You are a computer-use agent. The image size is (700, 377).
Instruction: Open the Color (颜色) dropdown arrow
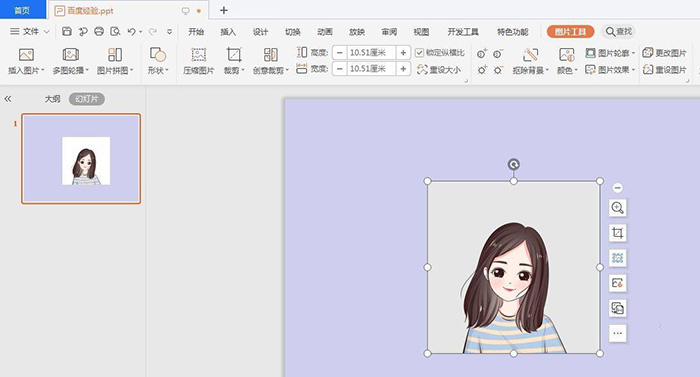coord(576,70)
